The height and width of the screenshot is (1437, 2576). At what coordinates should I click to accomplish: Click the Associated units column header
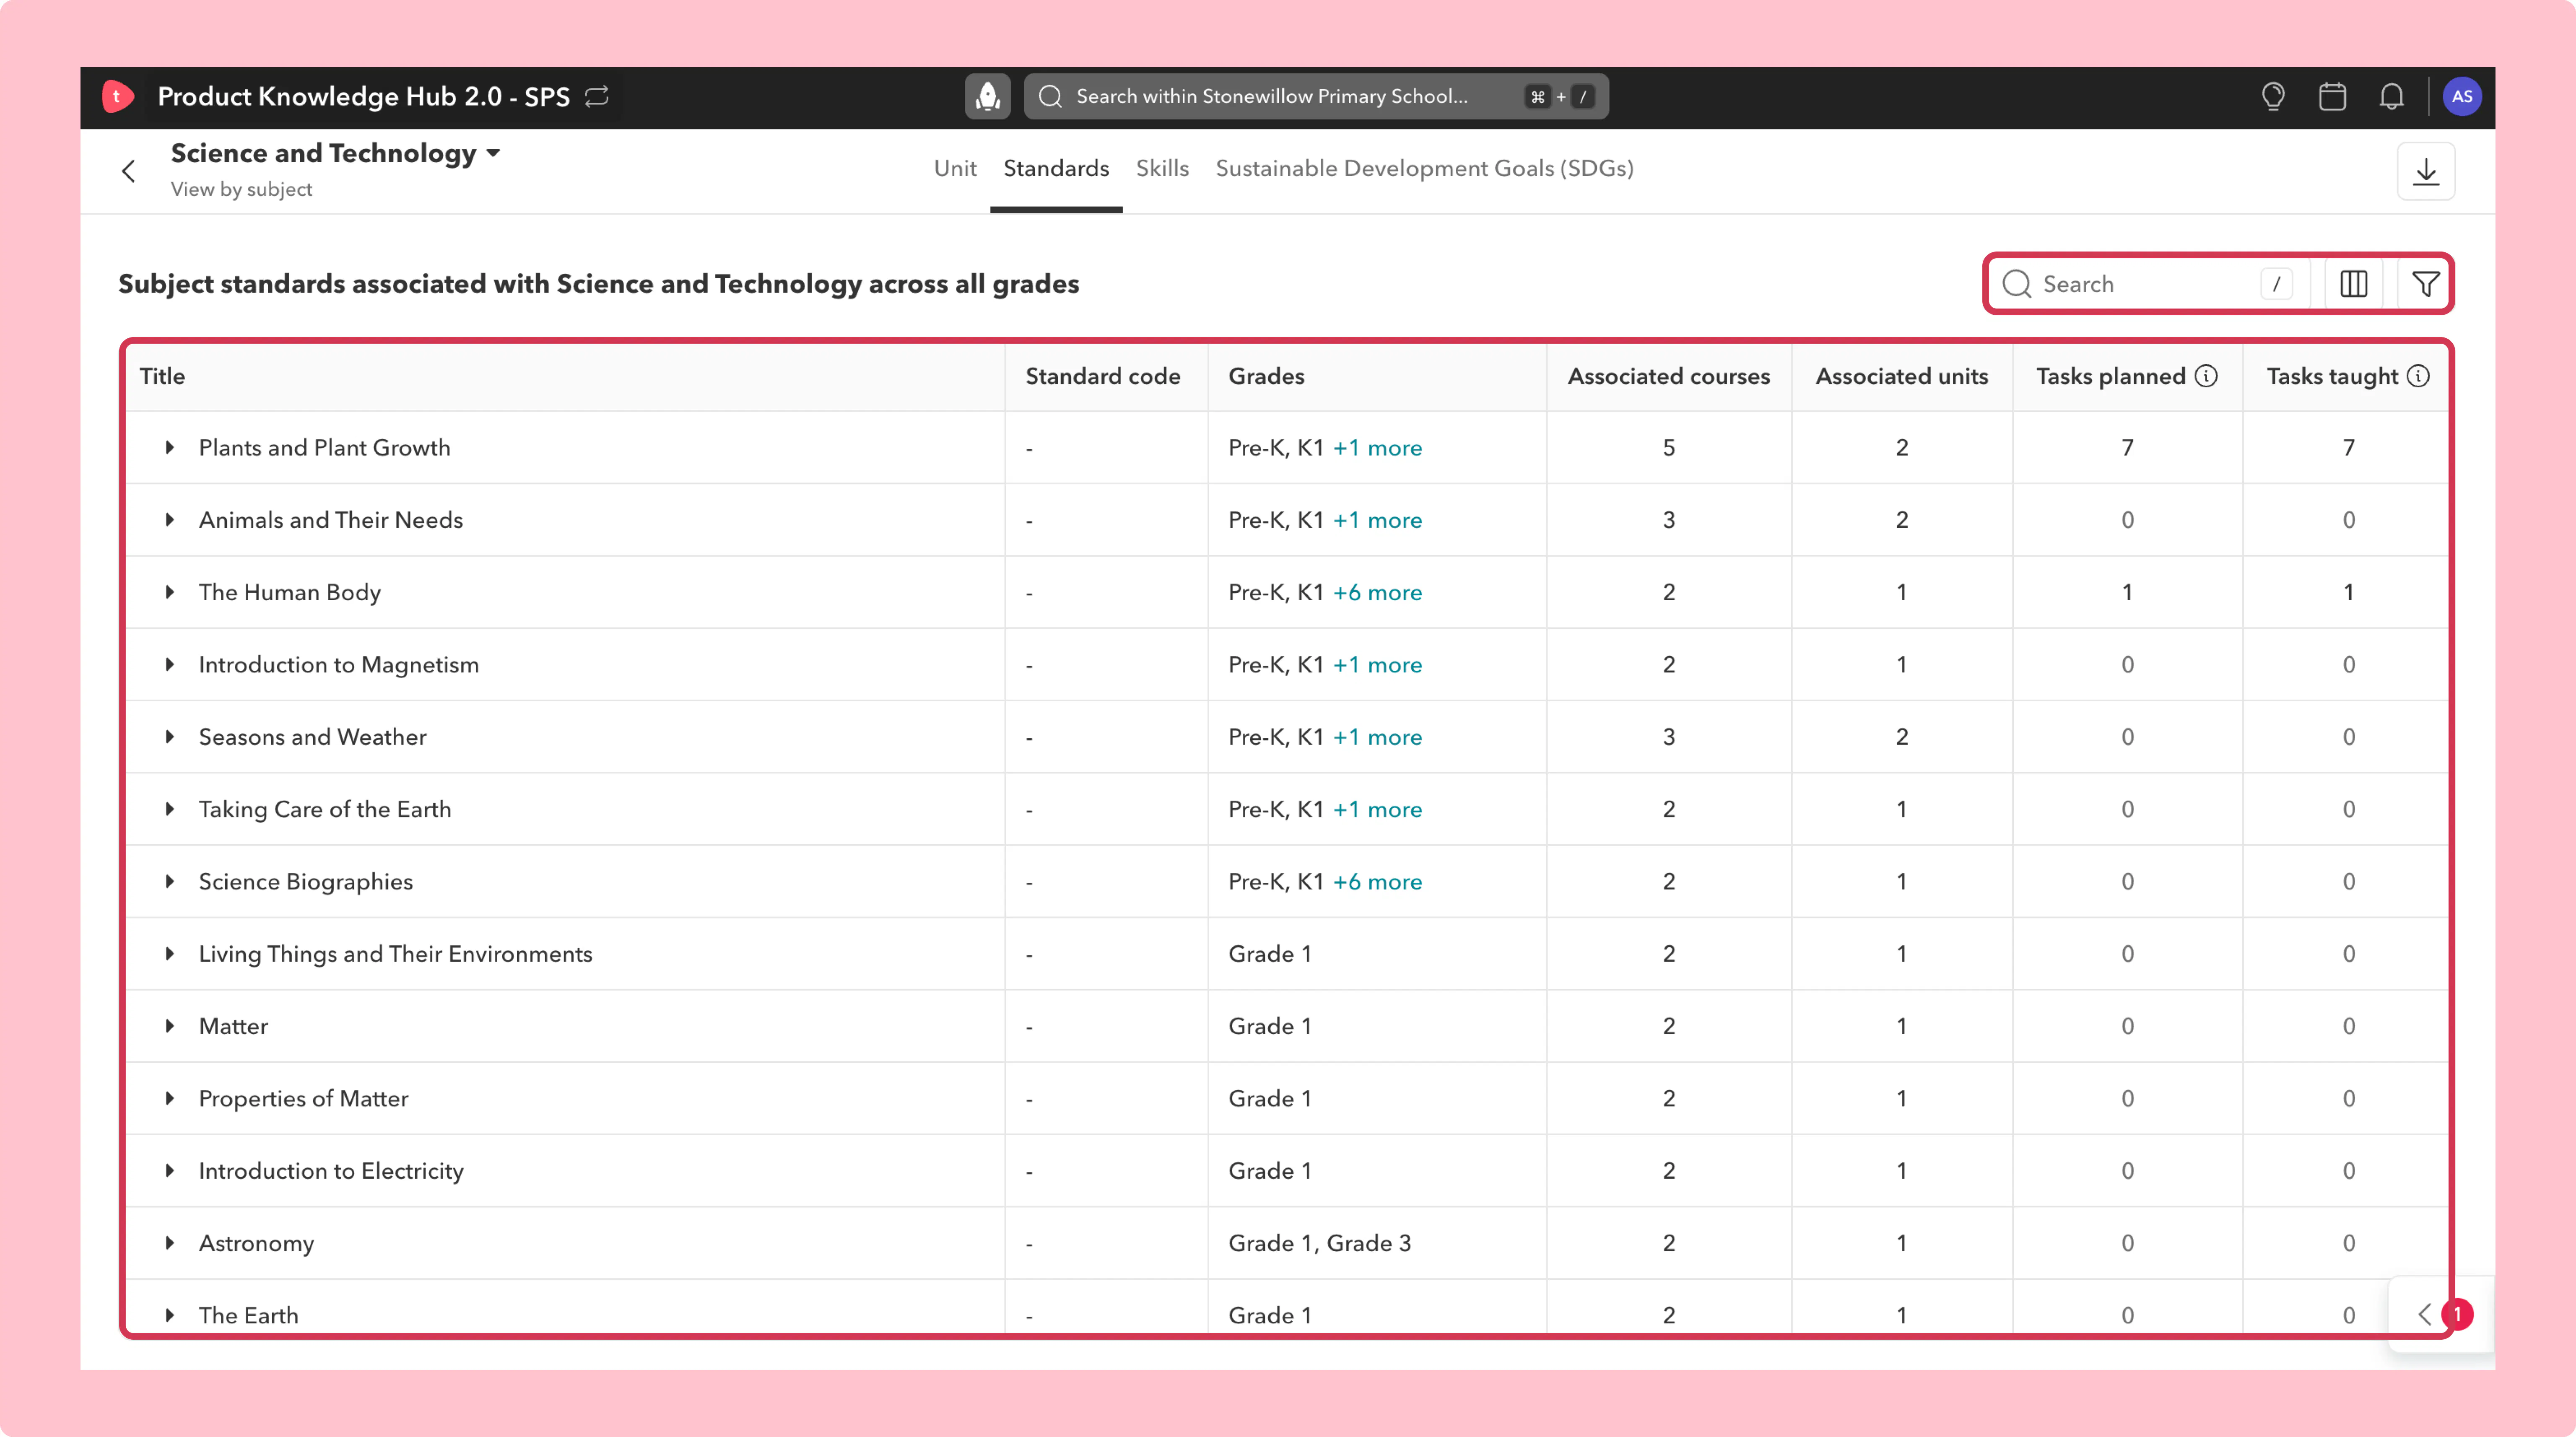click(1901, 376)
